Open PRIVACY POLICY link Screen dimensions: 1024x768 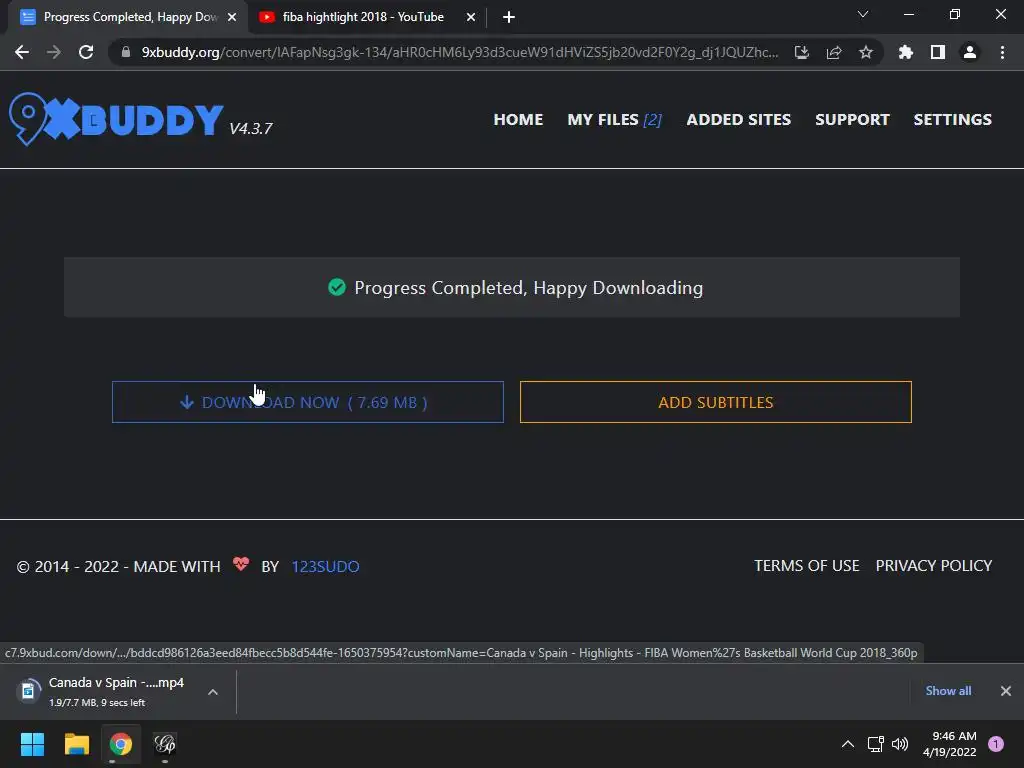[x=934, y=566]
